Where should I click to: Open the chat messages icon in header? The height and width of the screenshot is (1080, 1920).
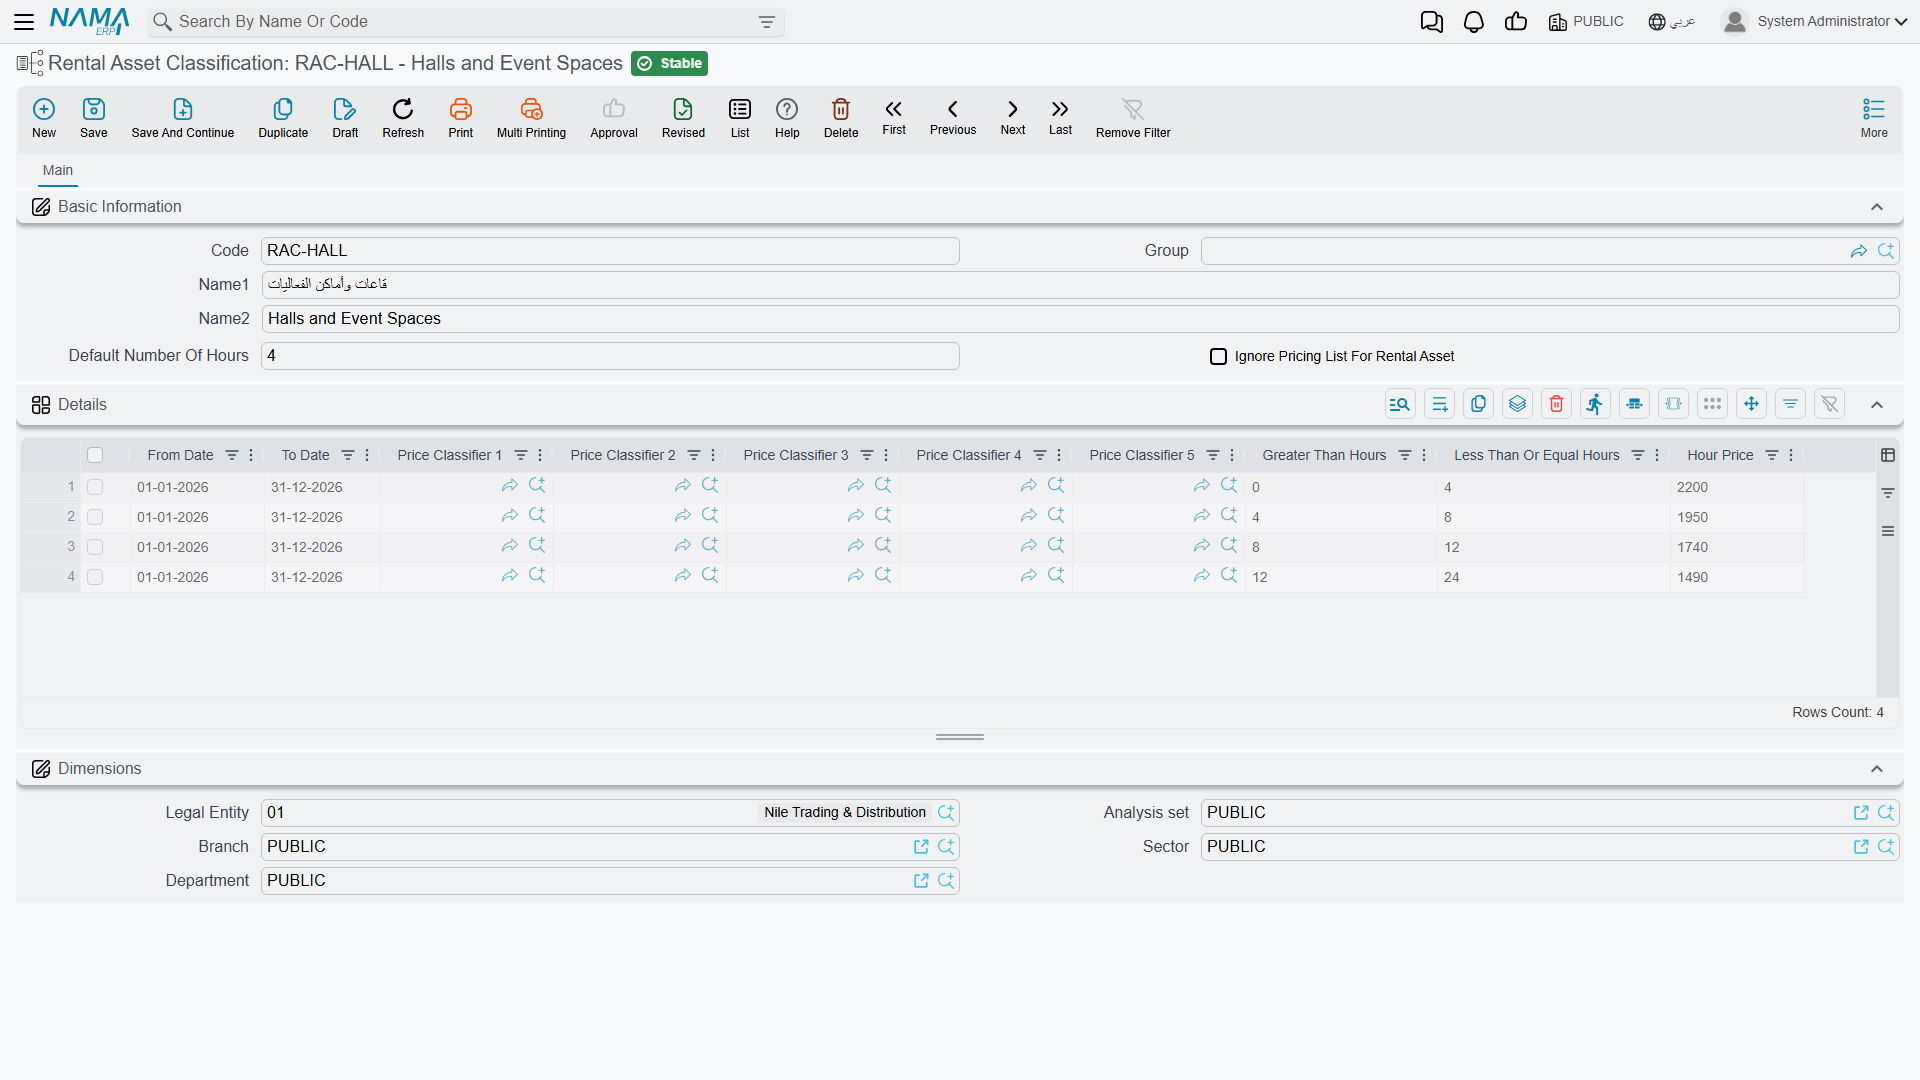(1432, 22)
